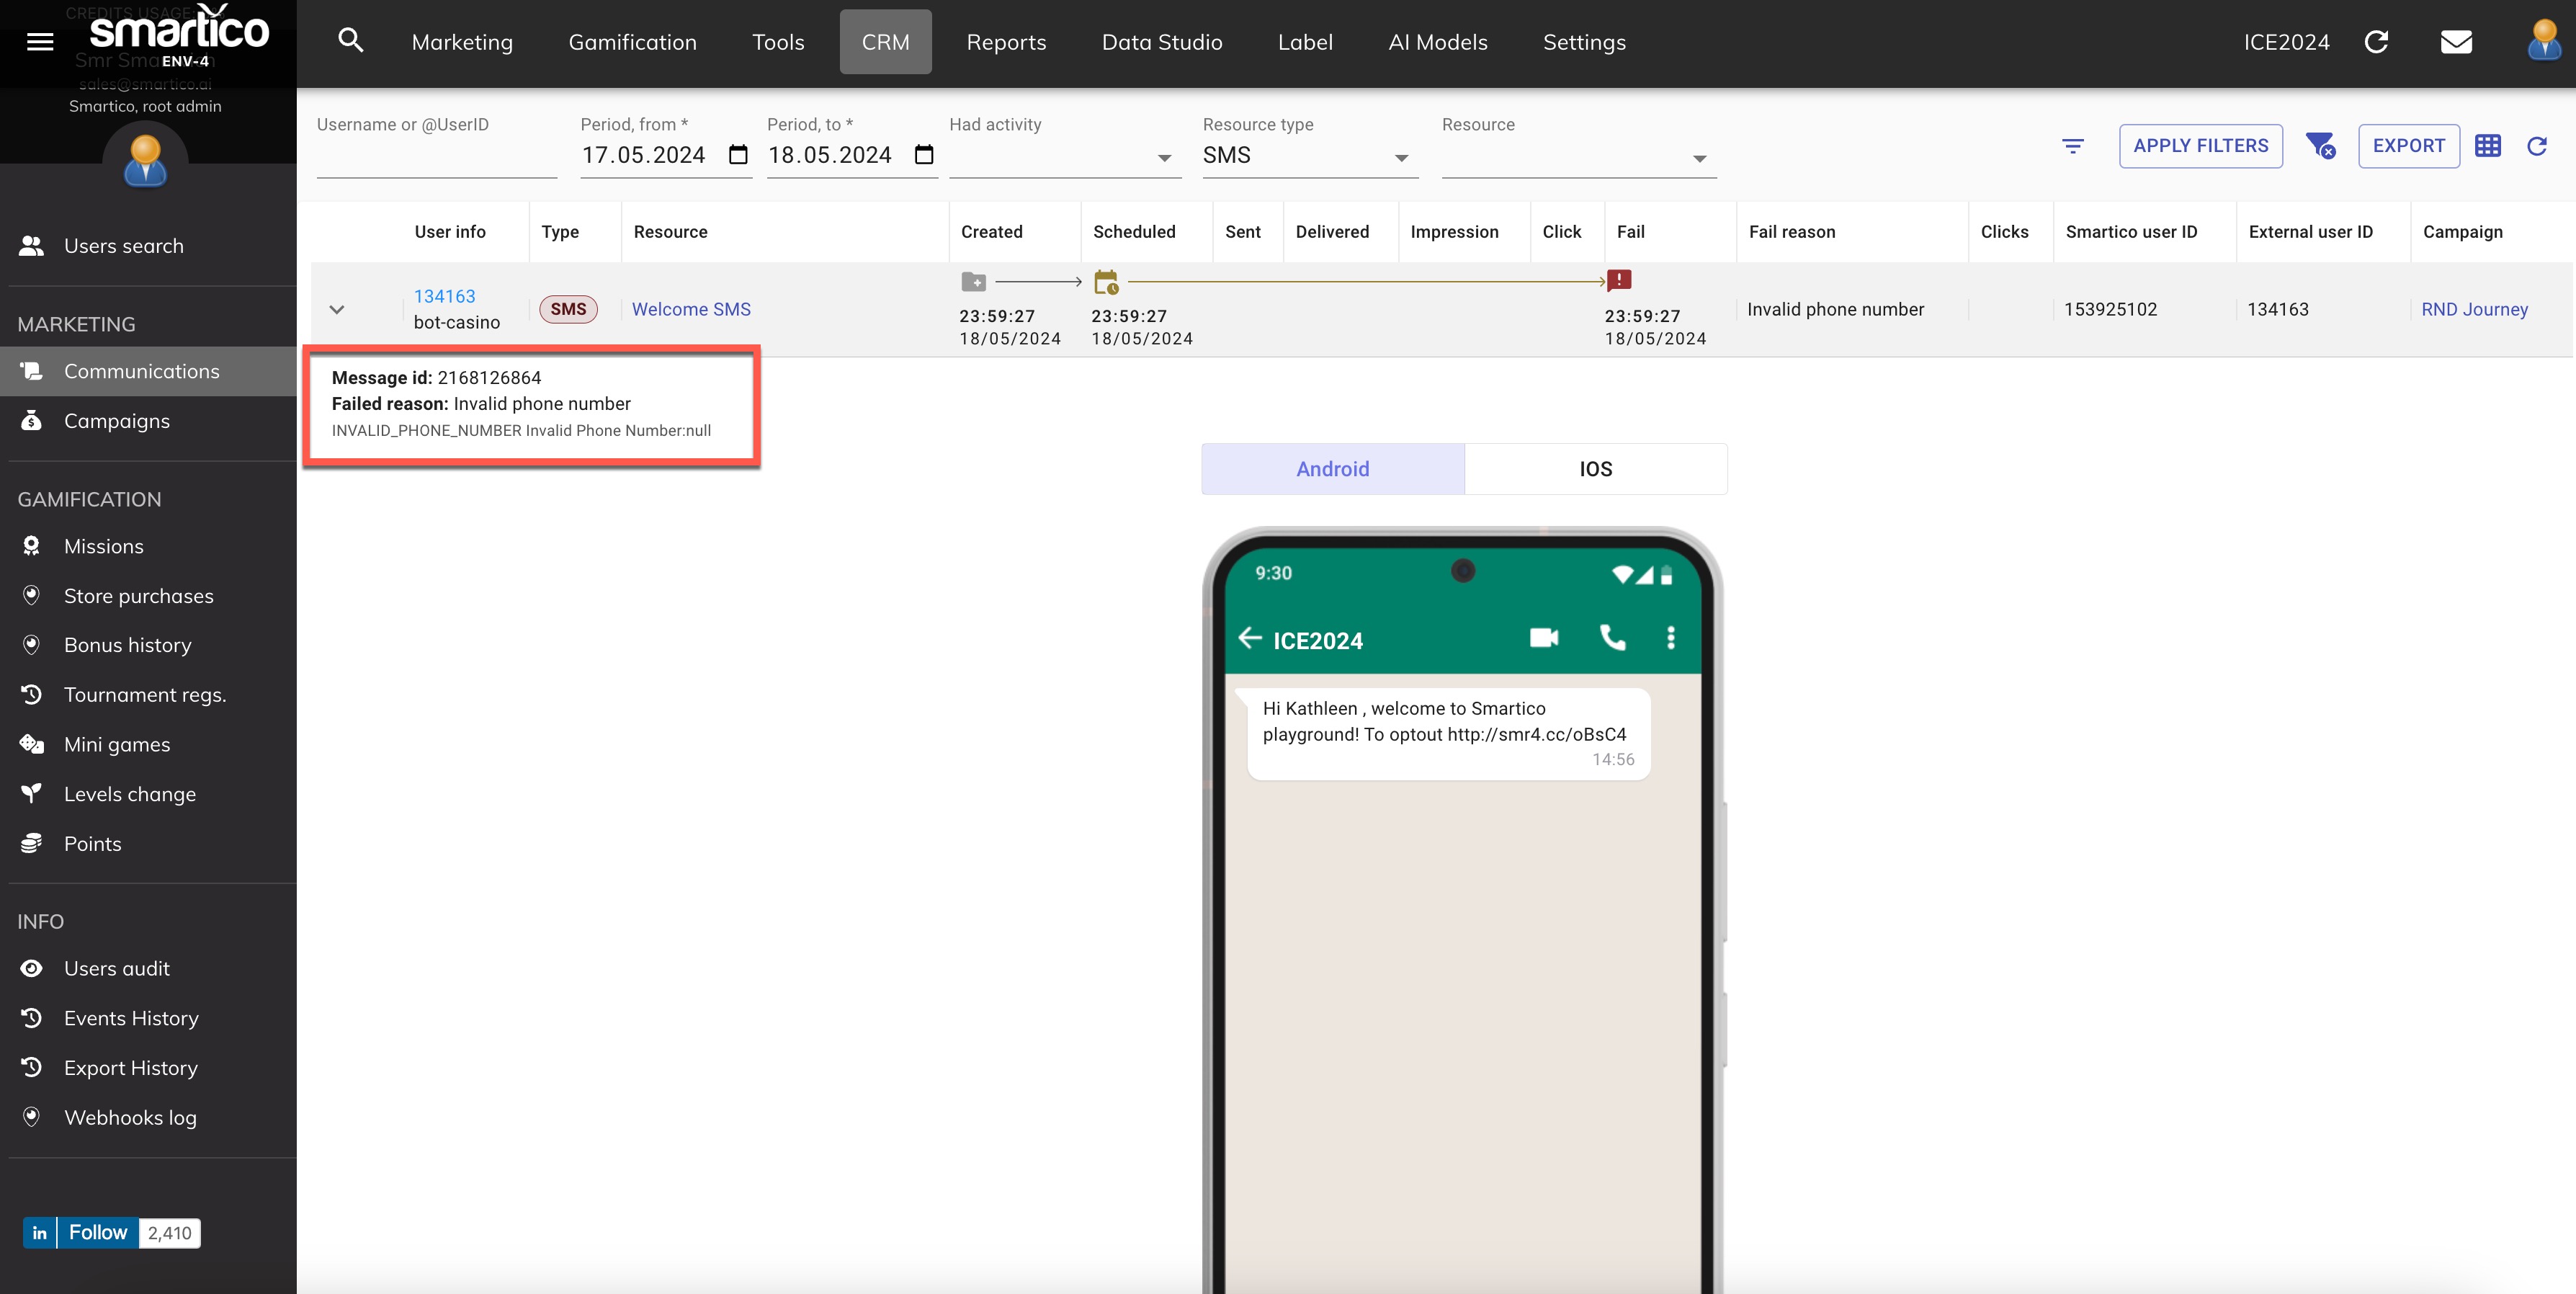2576x1294 pixels.
Task: Select the Android preview toggle
Action: pos(1332,469)
